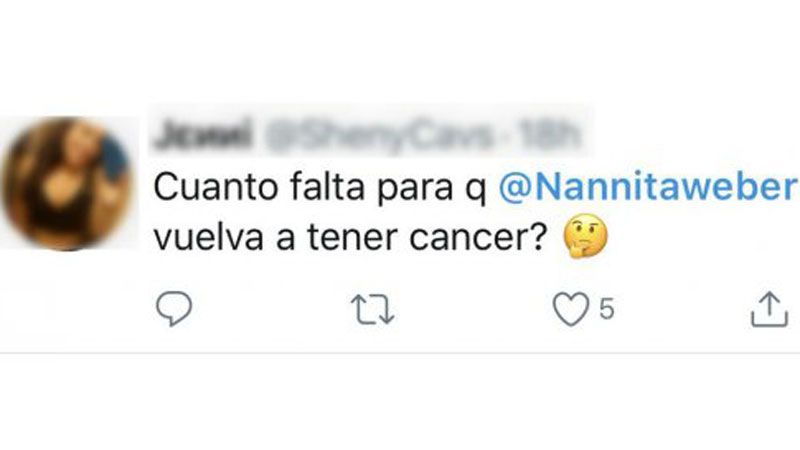
Task: Click the grey divider line below tweet
Action: 400,353
